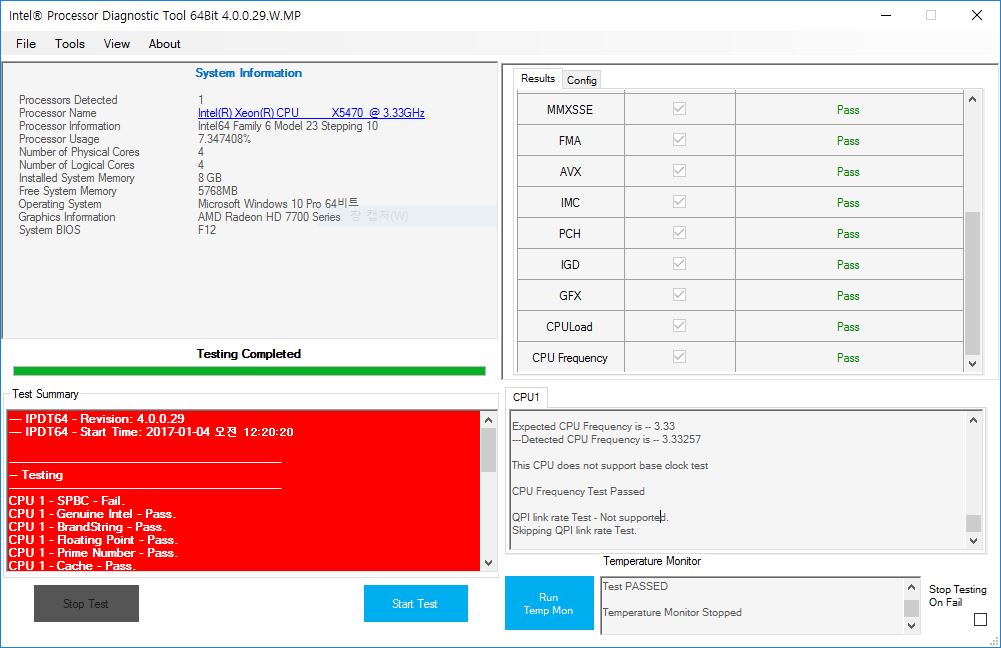Screen dimensions: 1001x648
Task: Click the 'CPU 1 - Floating Point - Pass' line
Action: 93,539
